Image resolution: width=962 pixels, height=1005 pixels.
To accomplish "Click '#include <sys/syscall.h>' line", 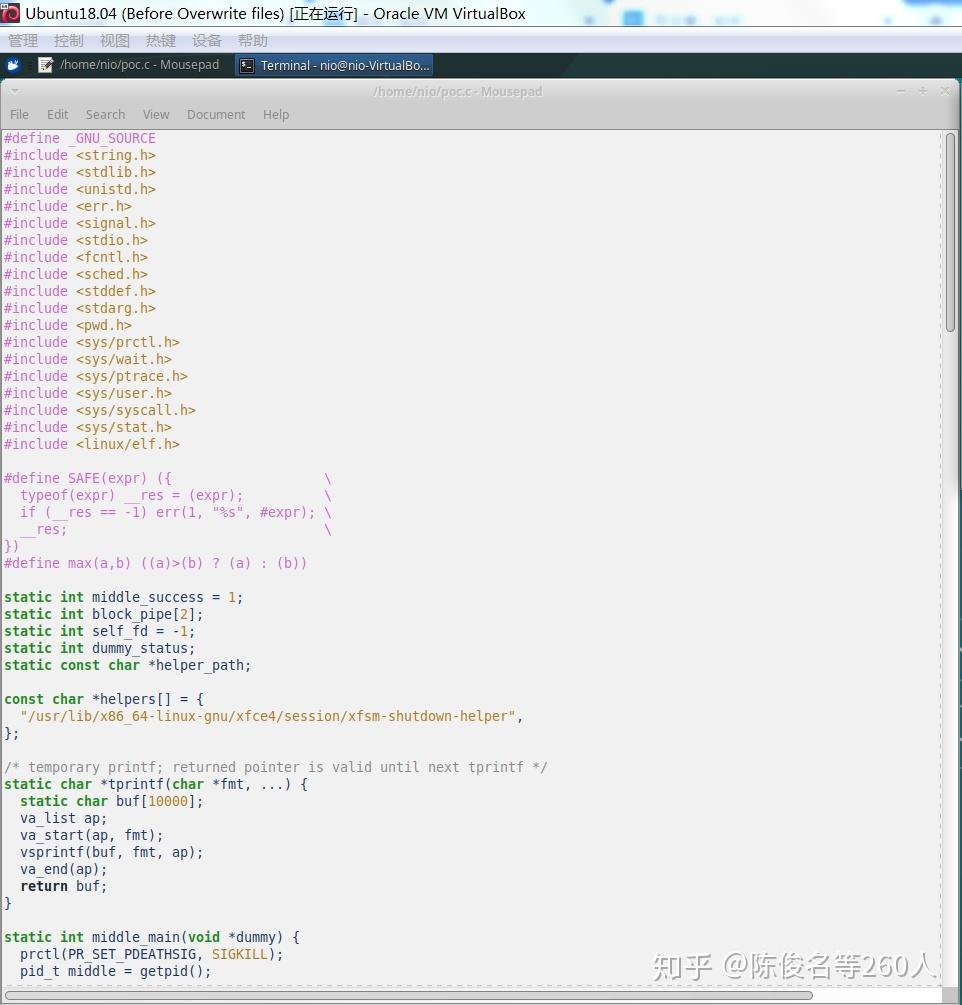I will (100, 410).
